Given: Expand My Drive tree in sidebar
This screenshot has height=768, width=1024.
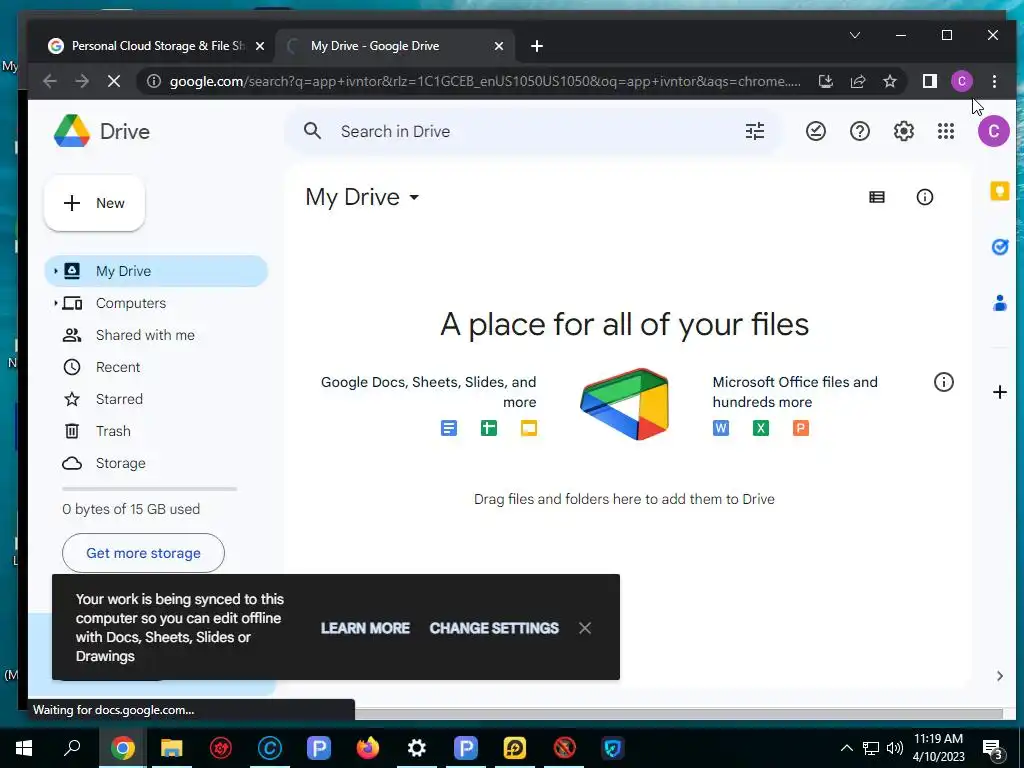Looking at the screenshot, I should (x=56, y=271).
